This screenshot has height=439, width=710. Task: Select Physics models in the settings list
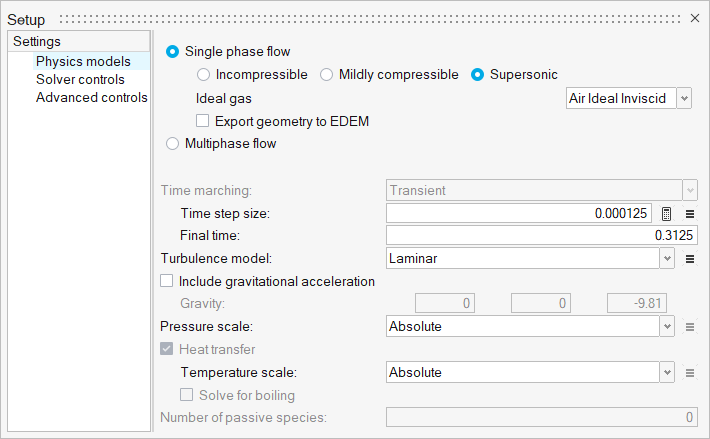pos(83,61)
